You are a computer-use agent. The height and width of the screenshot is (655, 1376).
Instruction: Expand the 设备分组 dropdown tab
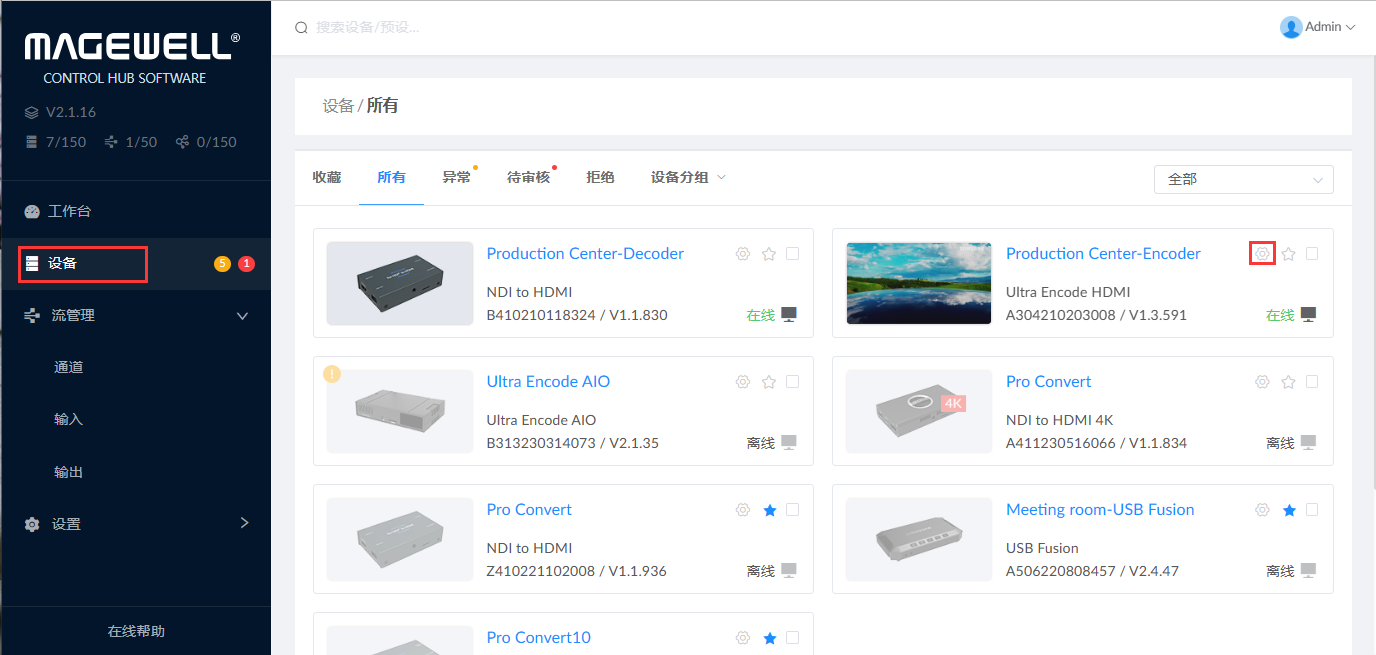[688, 177]
